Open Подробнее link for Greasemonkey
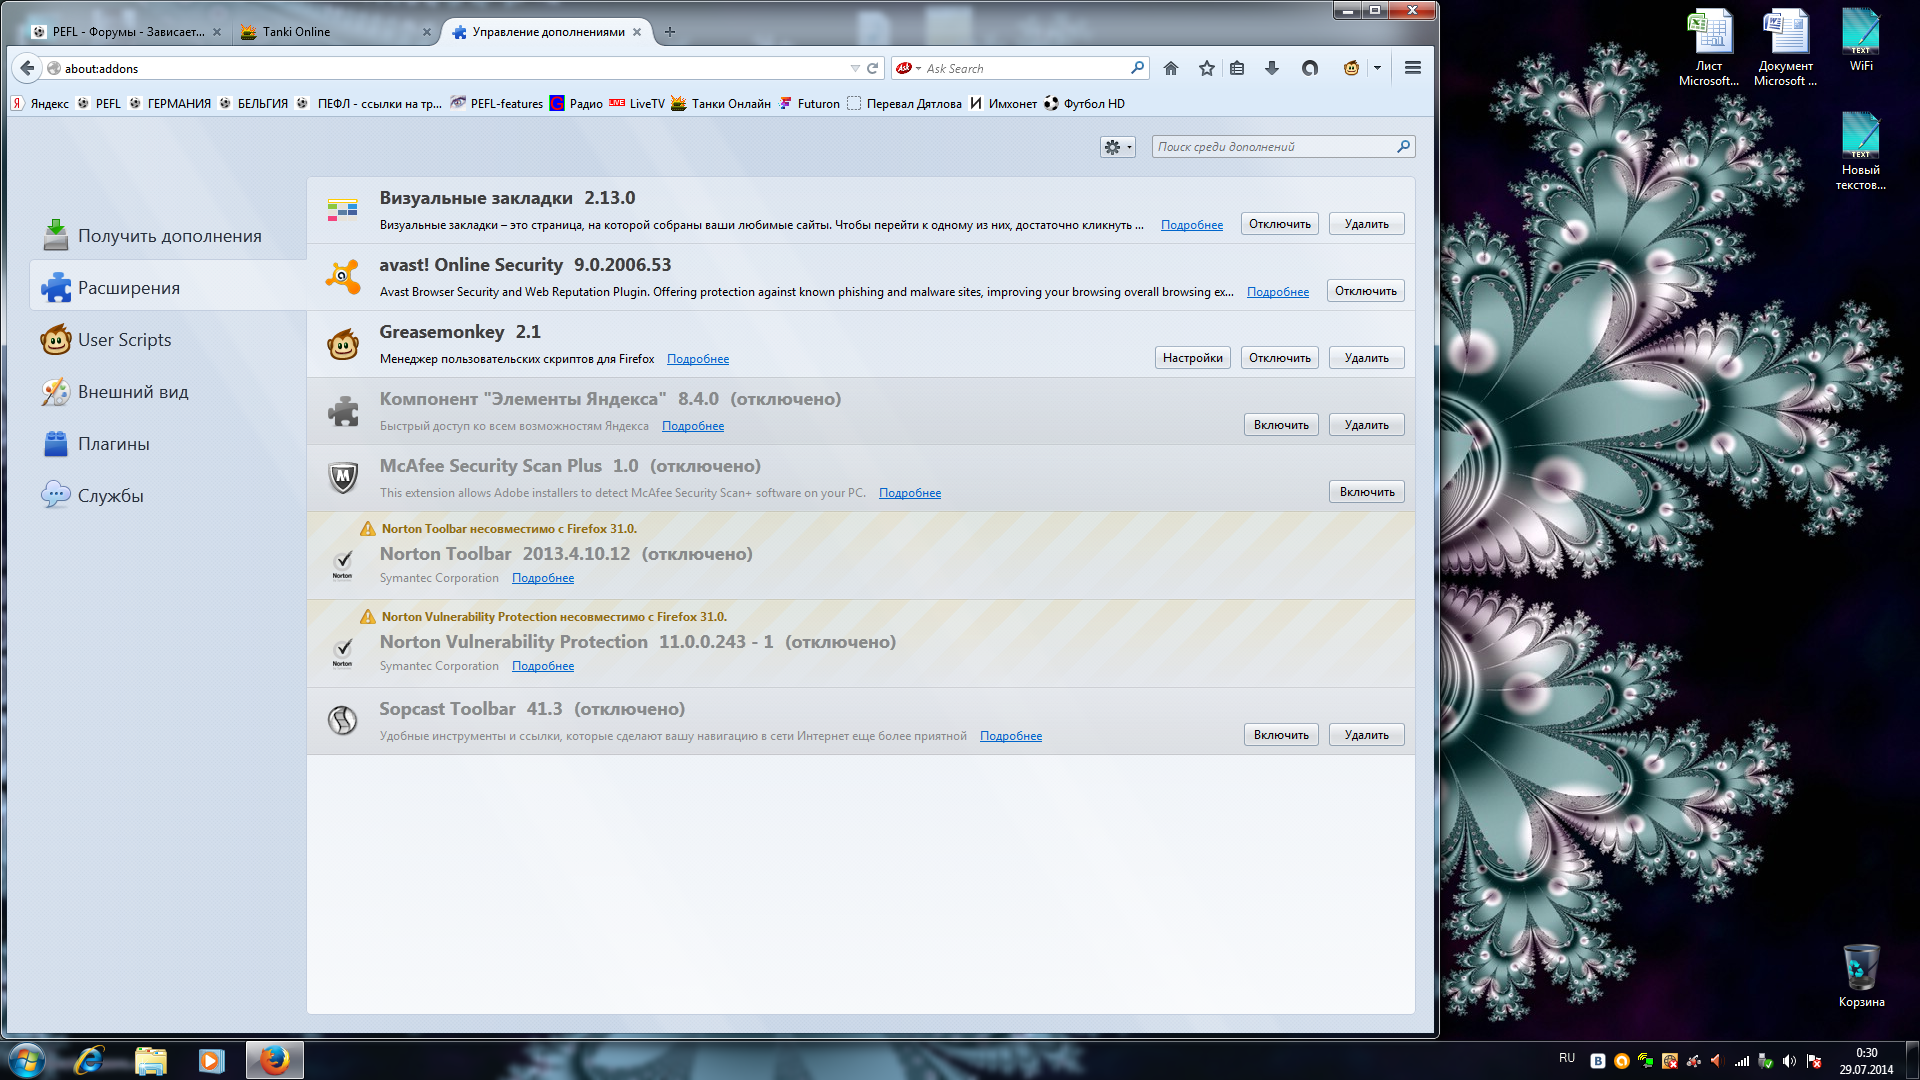 click(x=698, y=359)
